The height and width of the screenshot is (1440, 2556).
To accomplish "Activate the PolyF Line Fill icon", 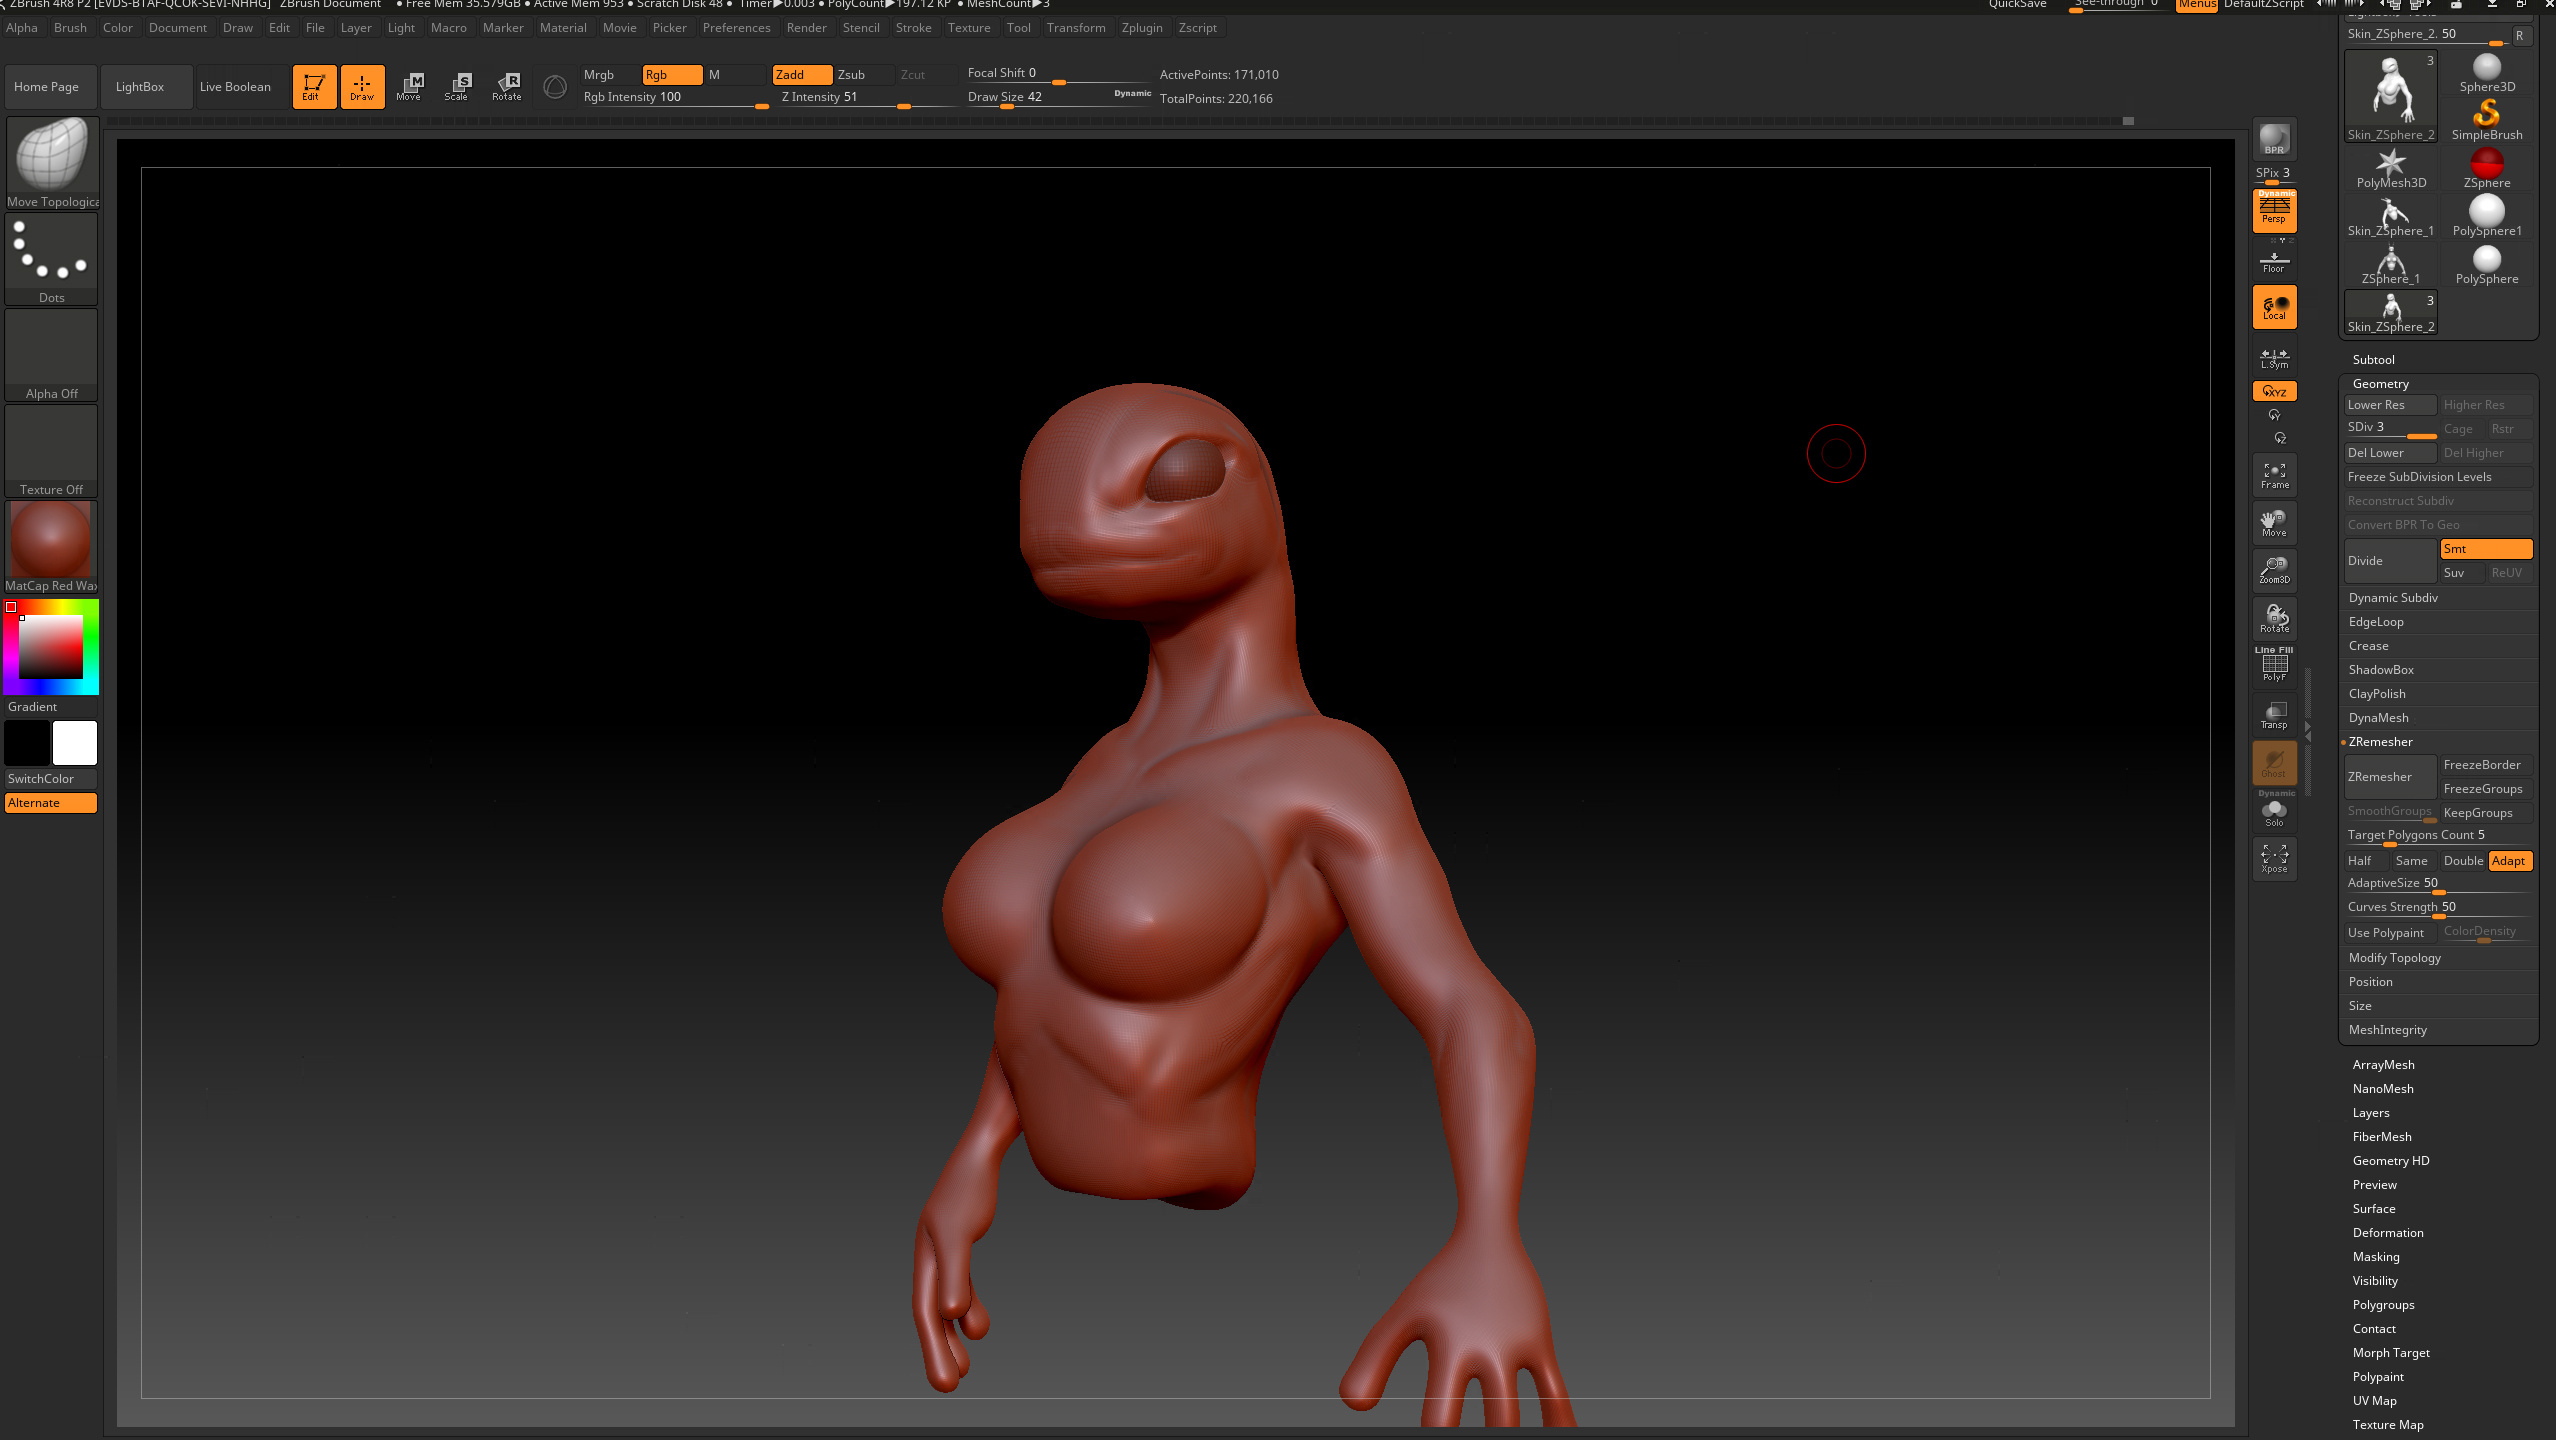I will point(2273,665).
